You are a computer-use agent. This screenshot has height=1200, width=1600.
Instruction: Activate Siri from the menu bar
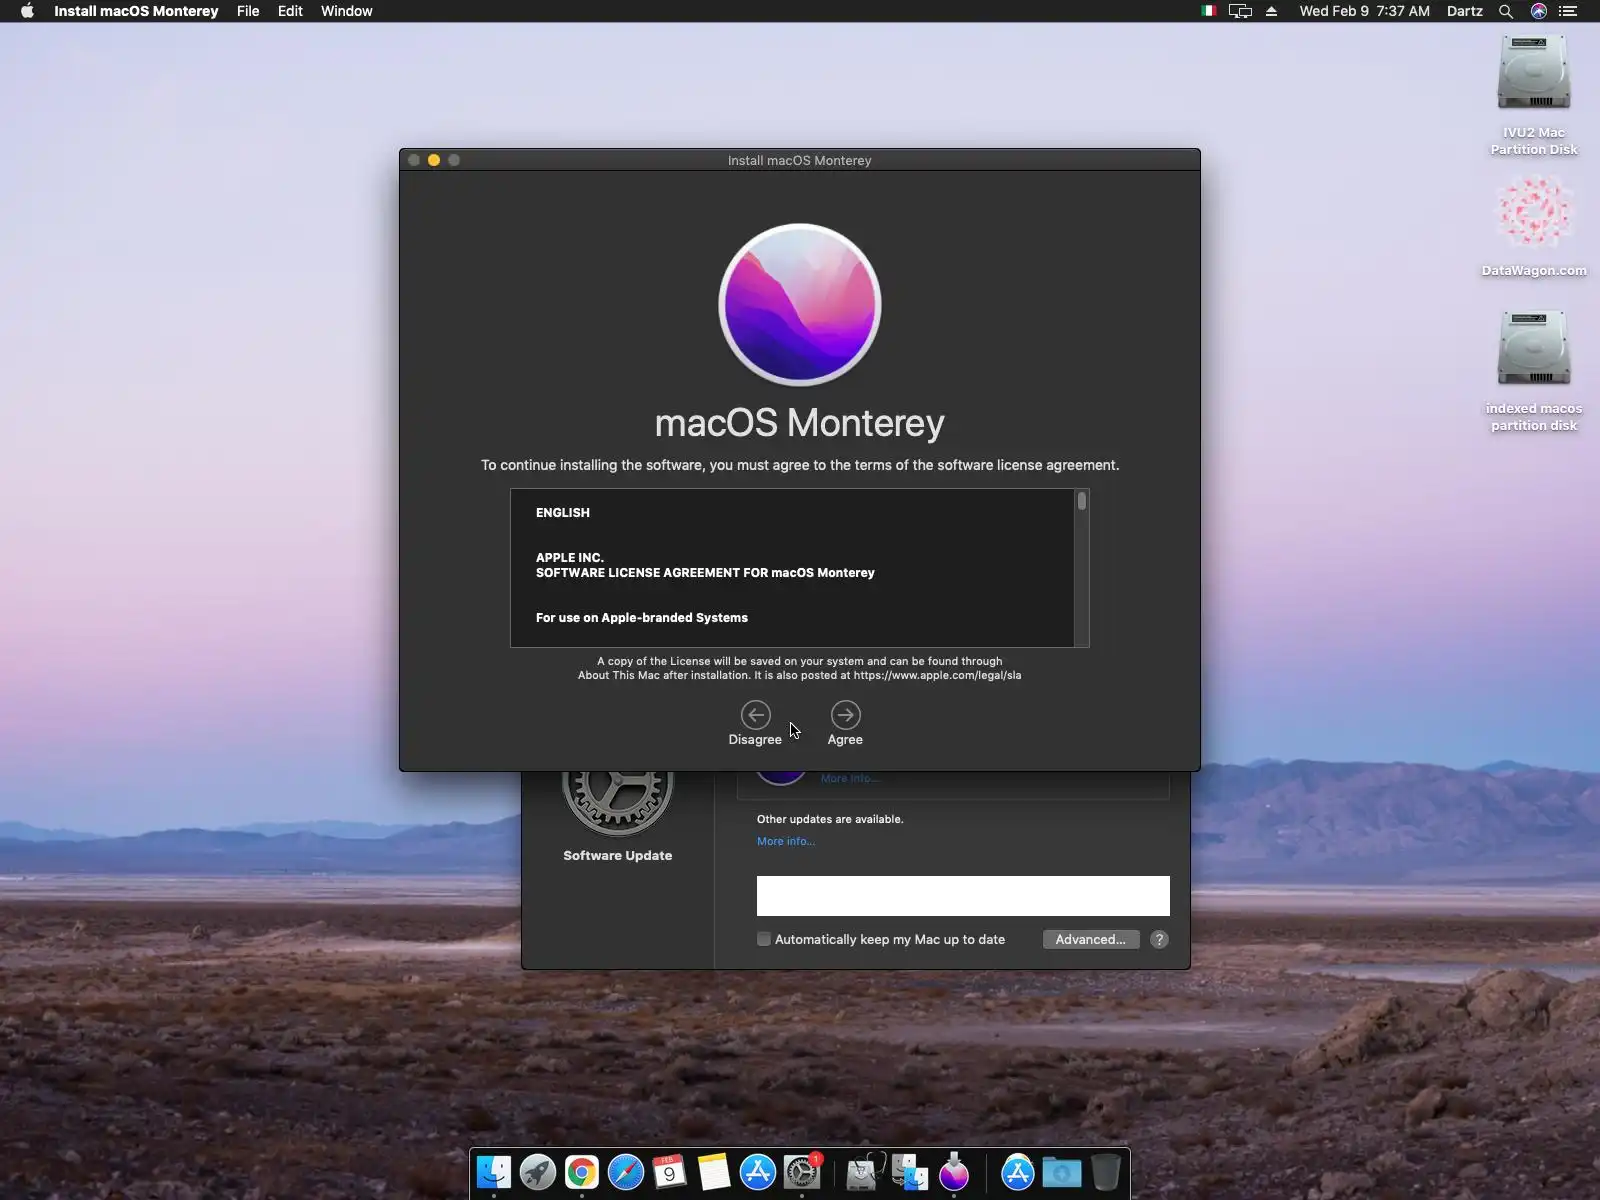pyautogui.click(x=1539, y=11)
